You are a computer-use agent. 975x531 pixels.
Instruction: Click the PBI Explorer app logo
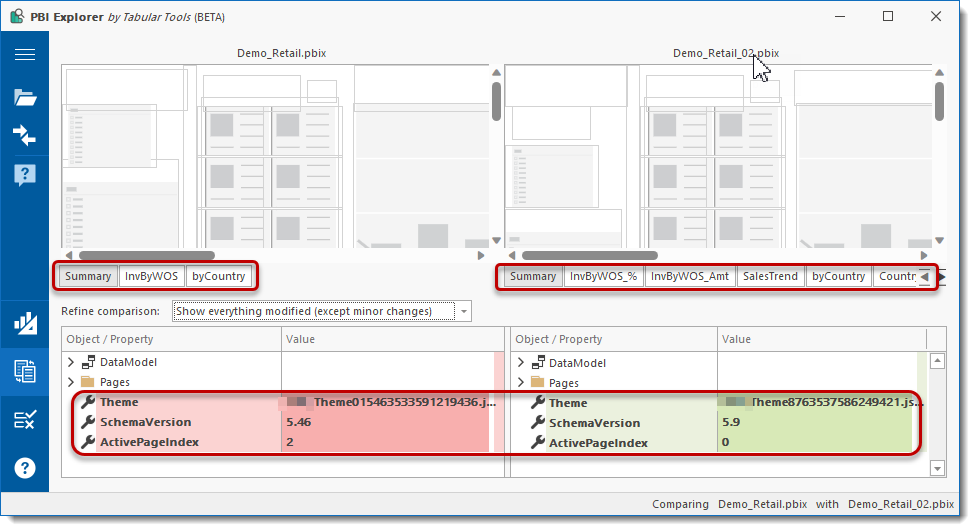17,16
